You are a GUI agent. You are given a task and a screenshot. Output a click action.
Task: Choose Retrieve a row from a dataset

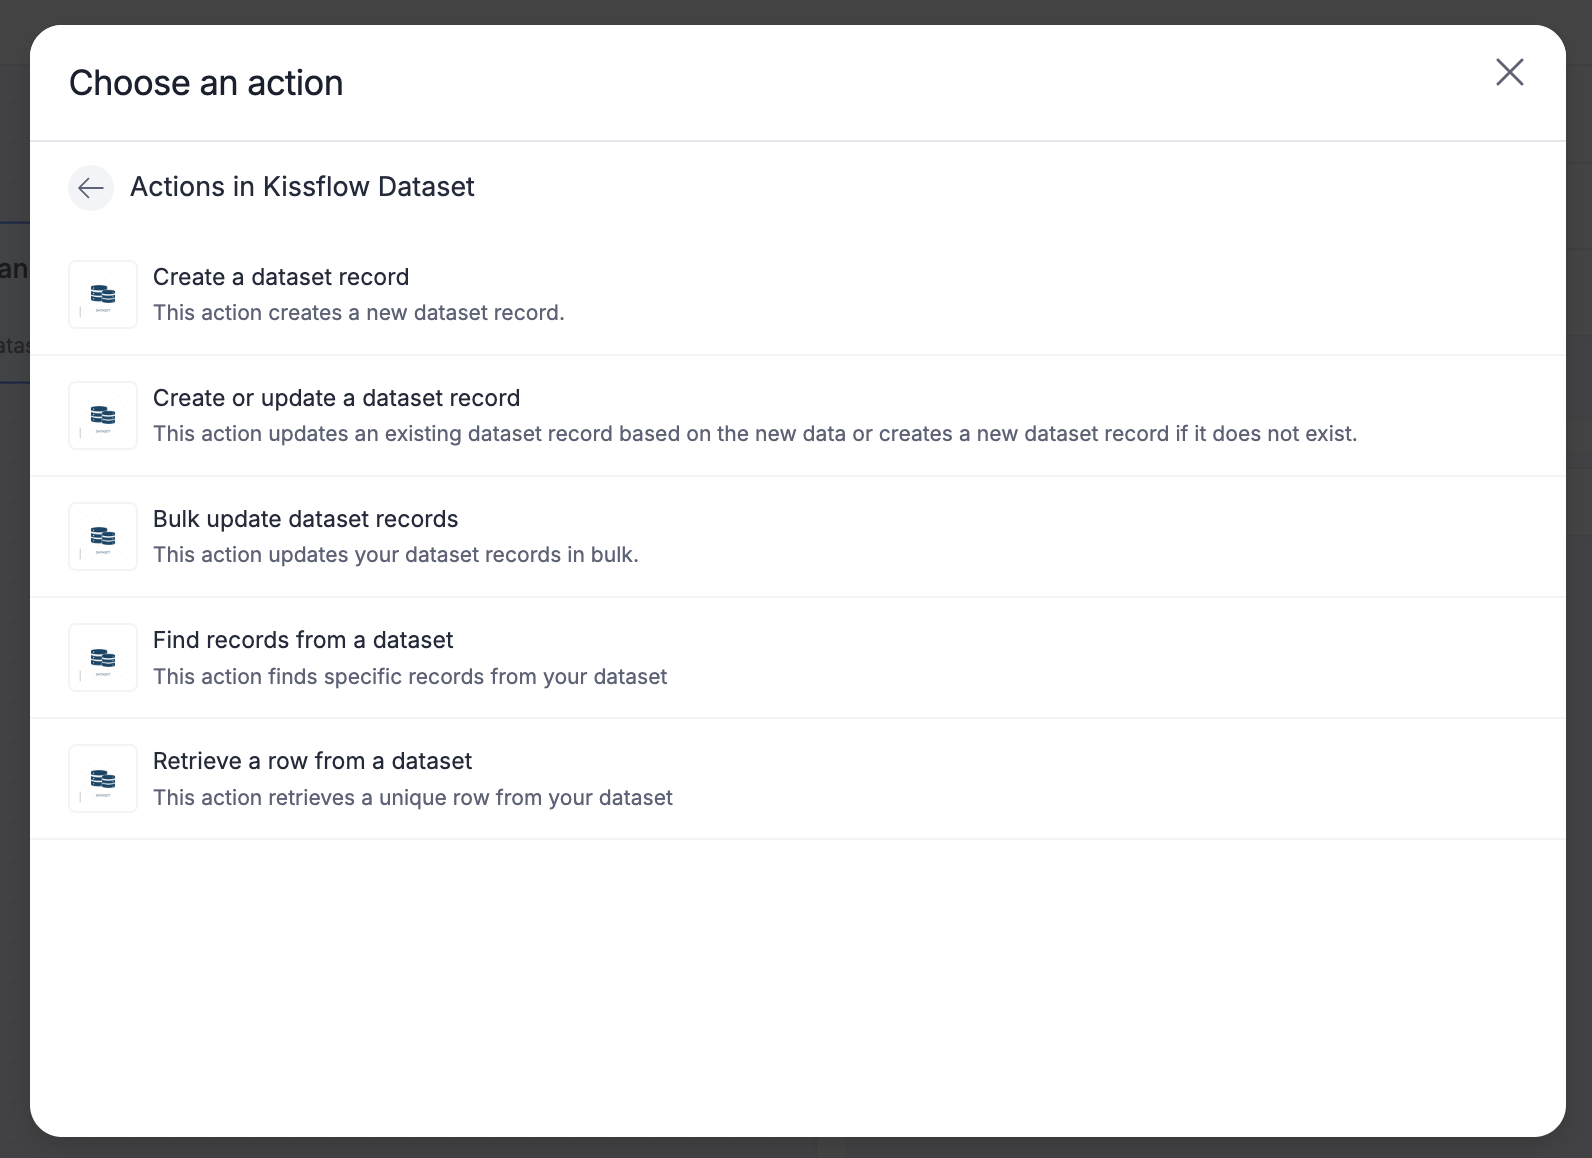click(x=312, y=761)
